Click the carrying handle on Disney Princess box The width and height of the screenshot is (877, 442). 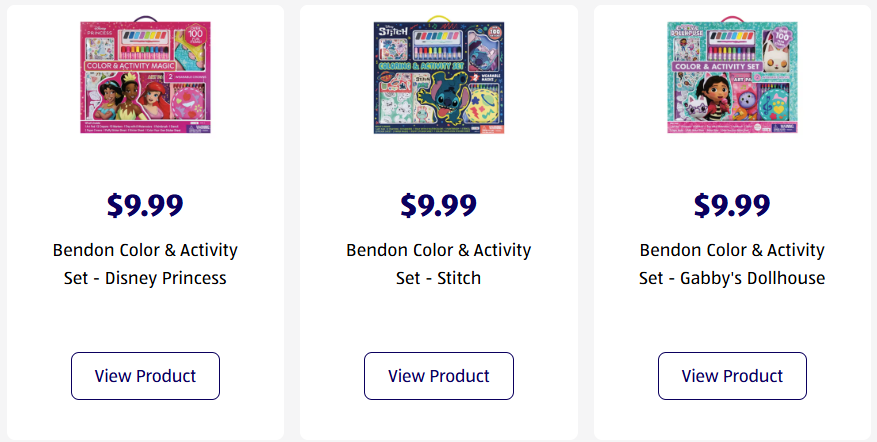(145, 19)
